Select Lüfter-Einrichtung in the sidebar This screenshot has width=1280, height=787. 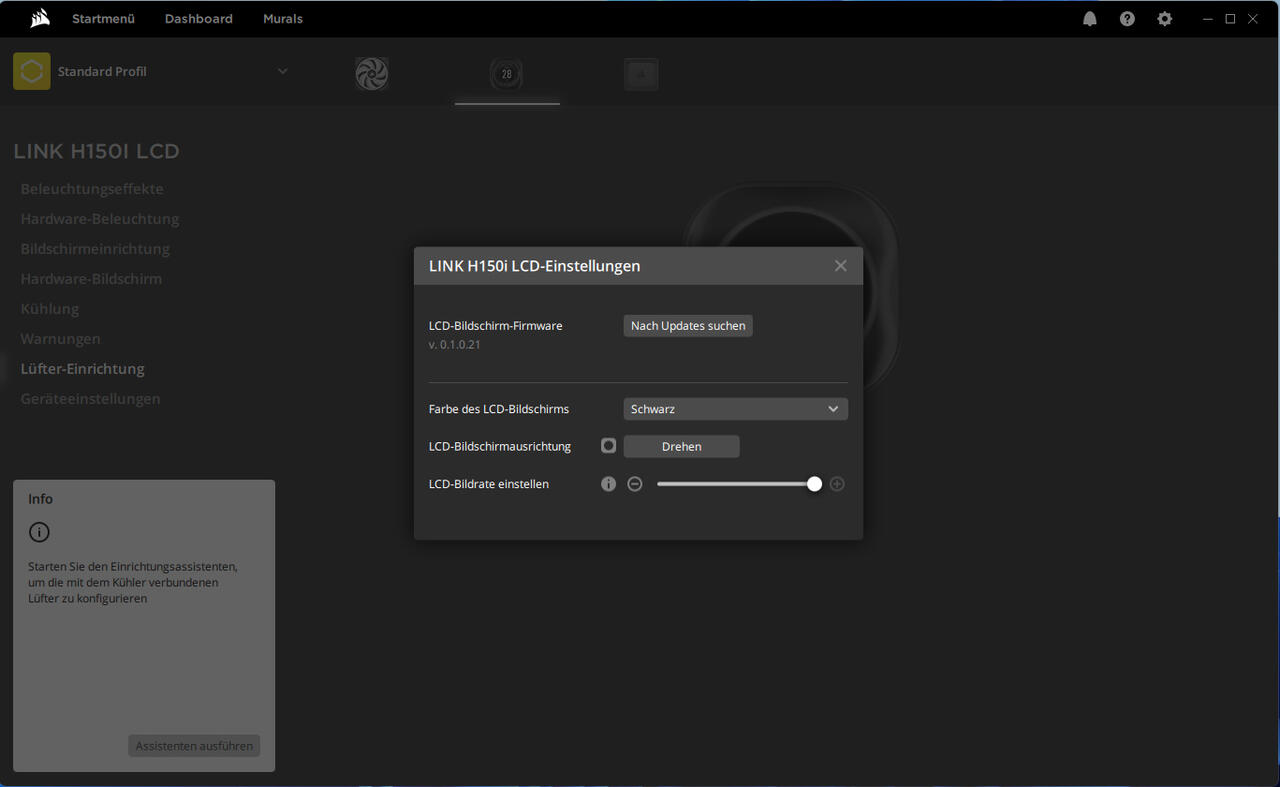click(x=83, y=369)
